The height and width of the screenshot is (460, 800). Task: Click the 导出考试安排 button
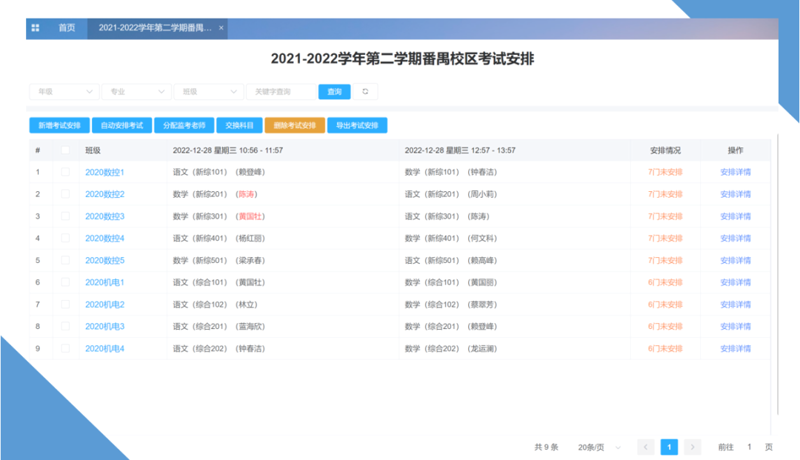coord(357,125)
